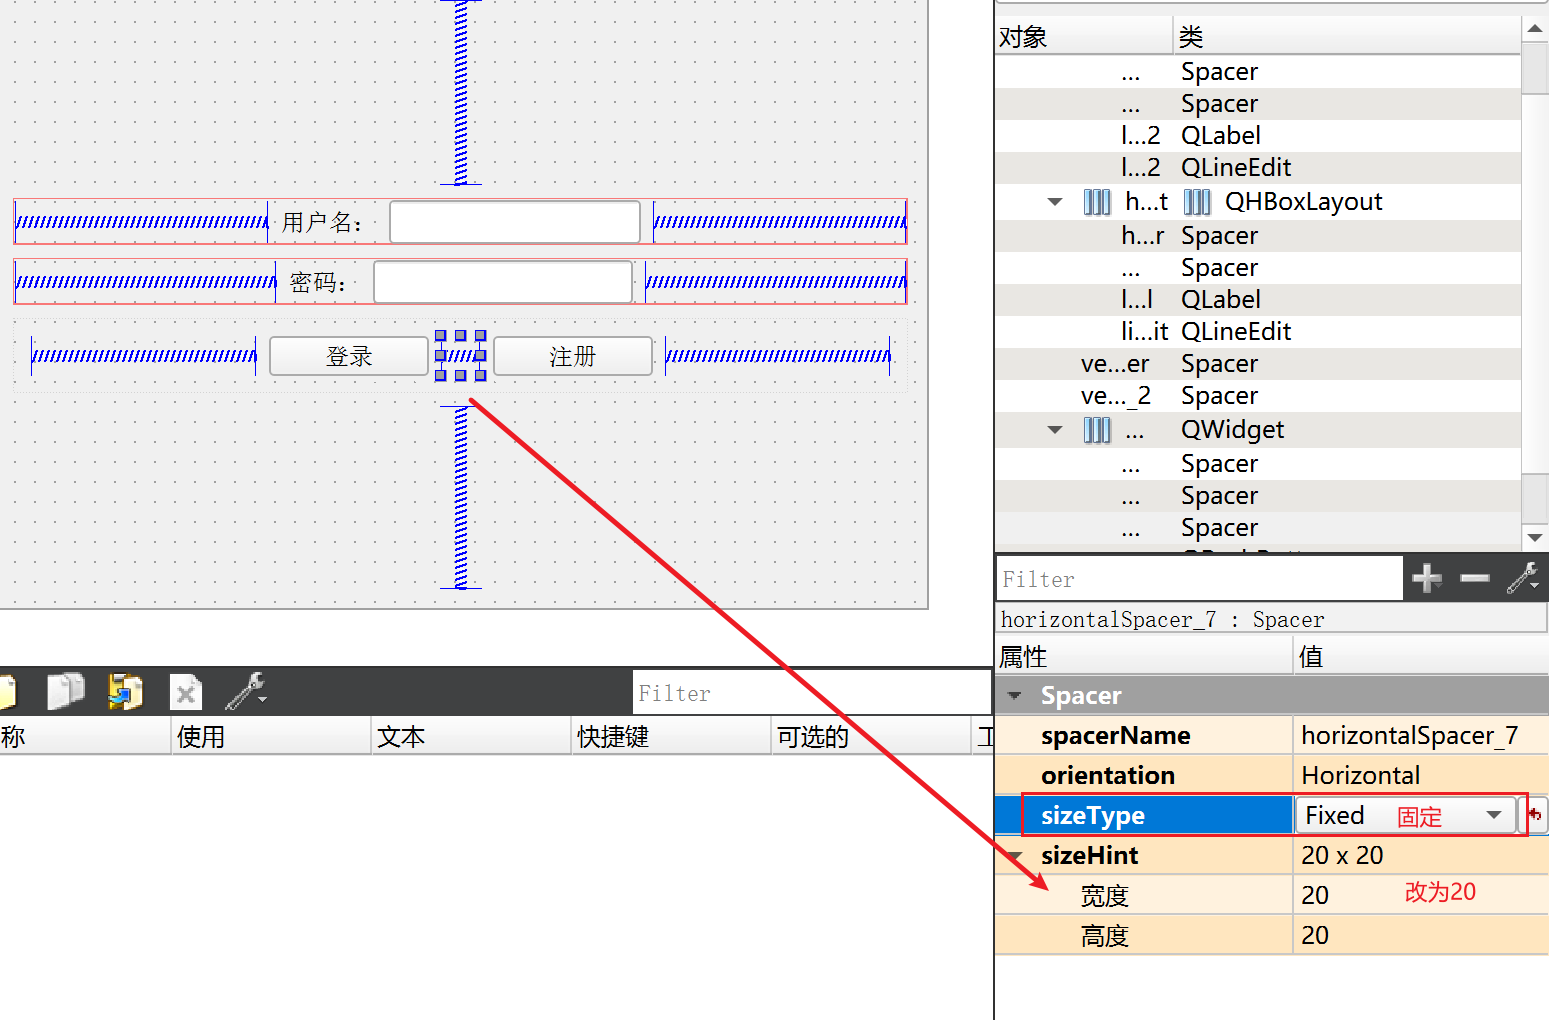Click the Copy action icon in the action editor
Viewport: 1549px width, 1020px height.
pos(66,691)
